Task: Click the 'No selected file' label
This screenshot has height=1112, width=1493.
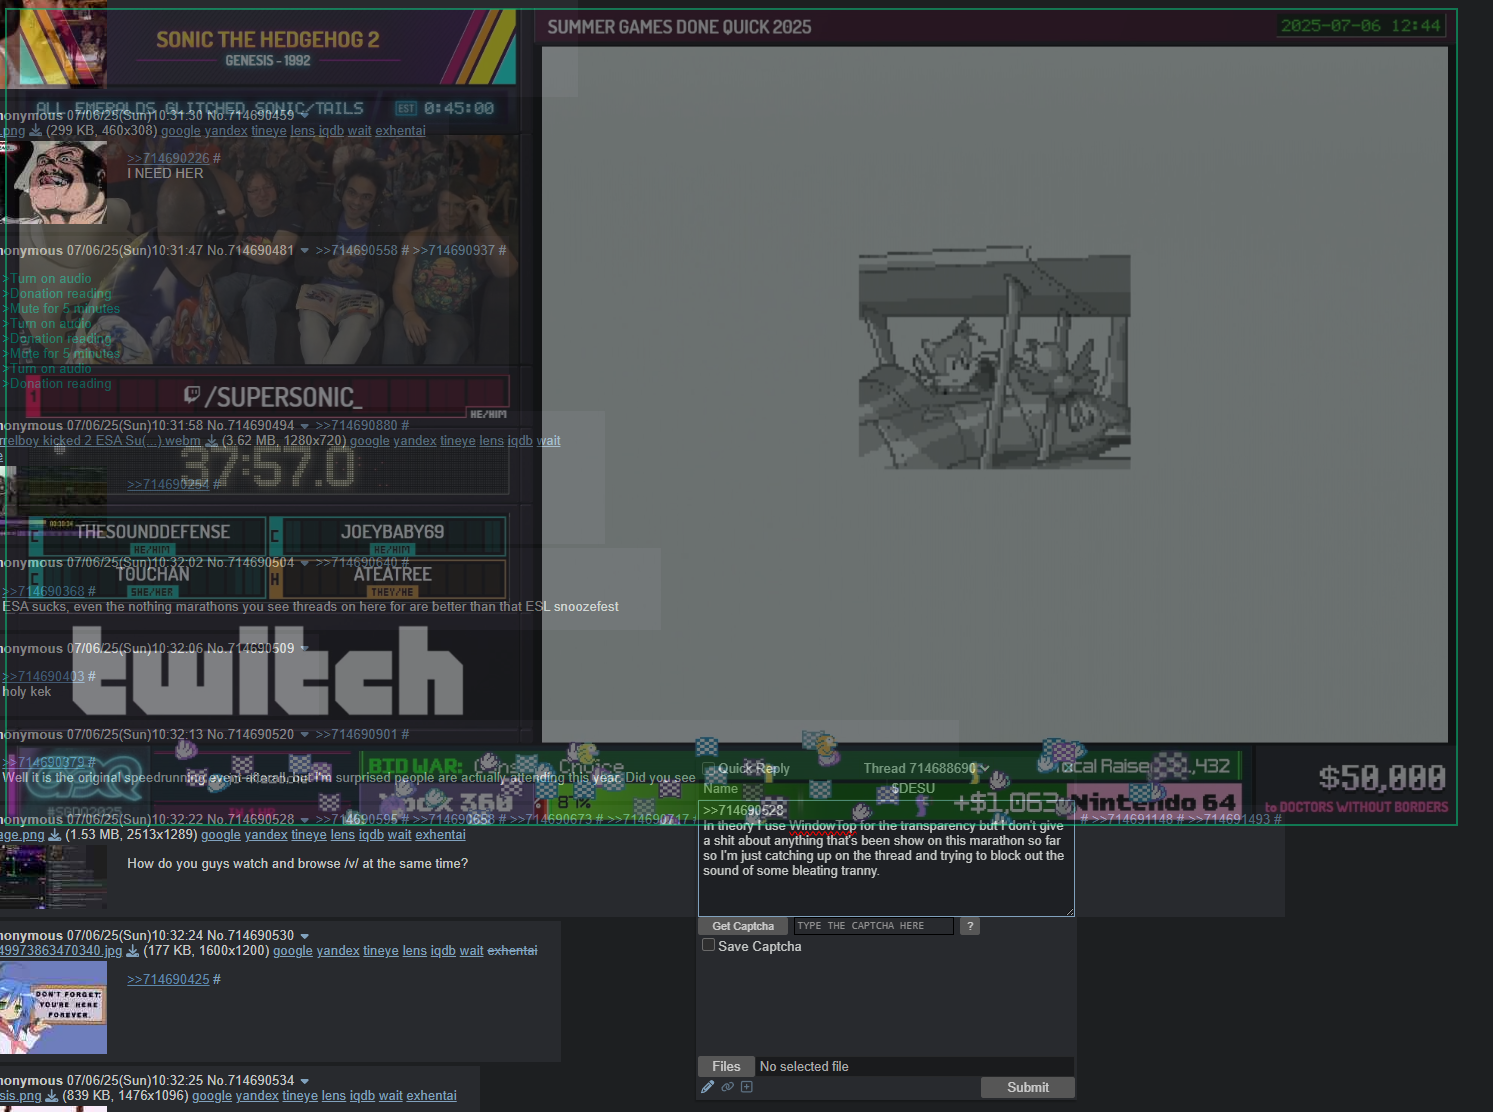Action: click(804, 1066)
